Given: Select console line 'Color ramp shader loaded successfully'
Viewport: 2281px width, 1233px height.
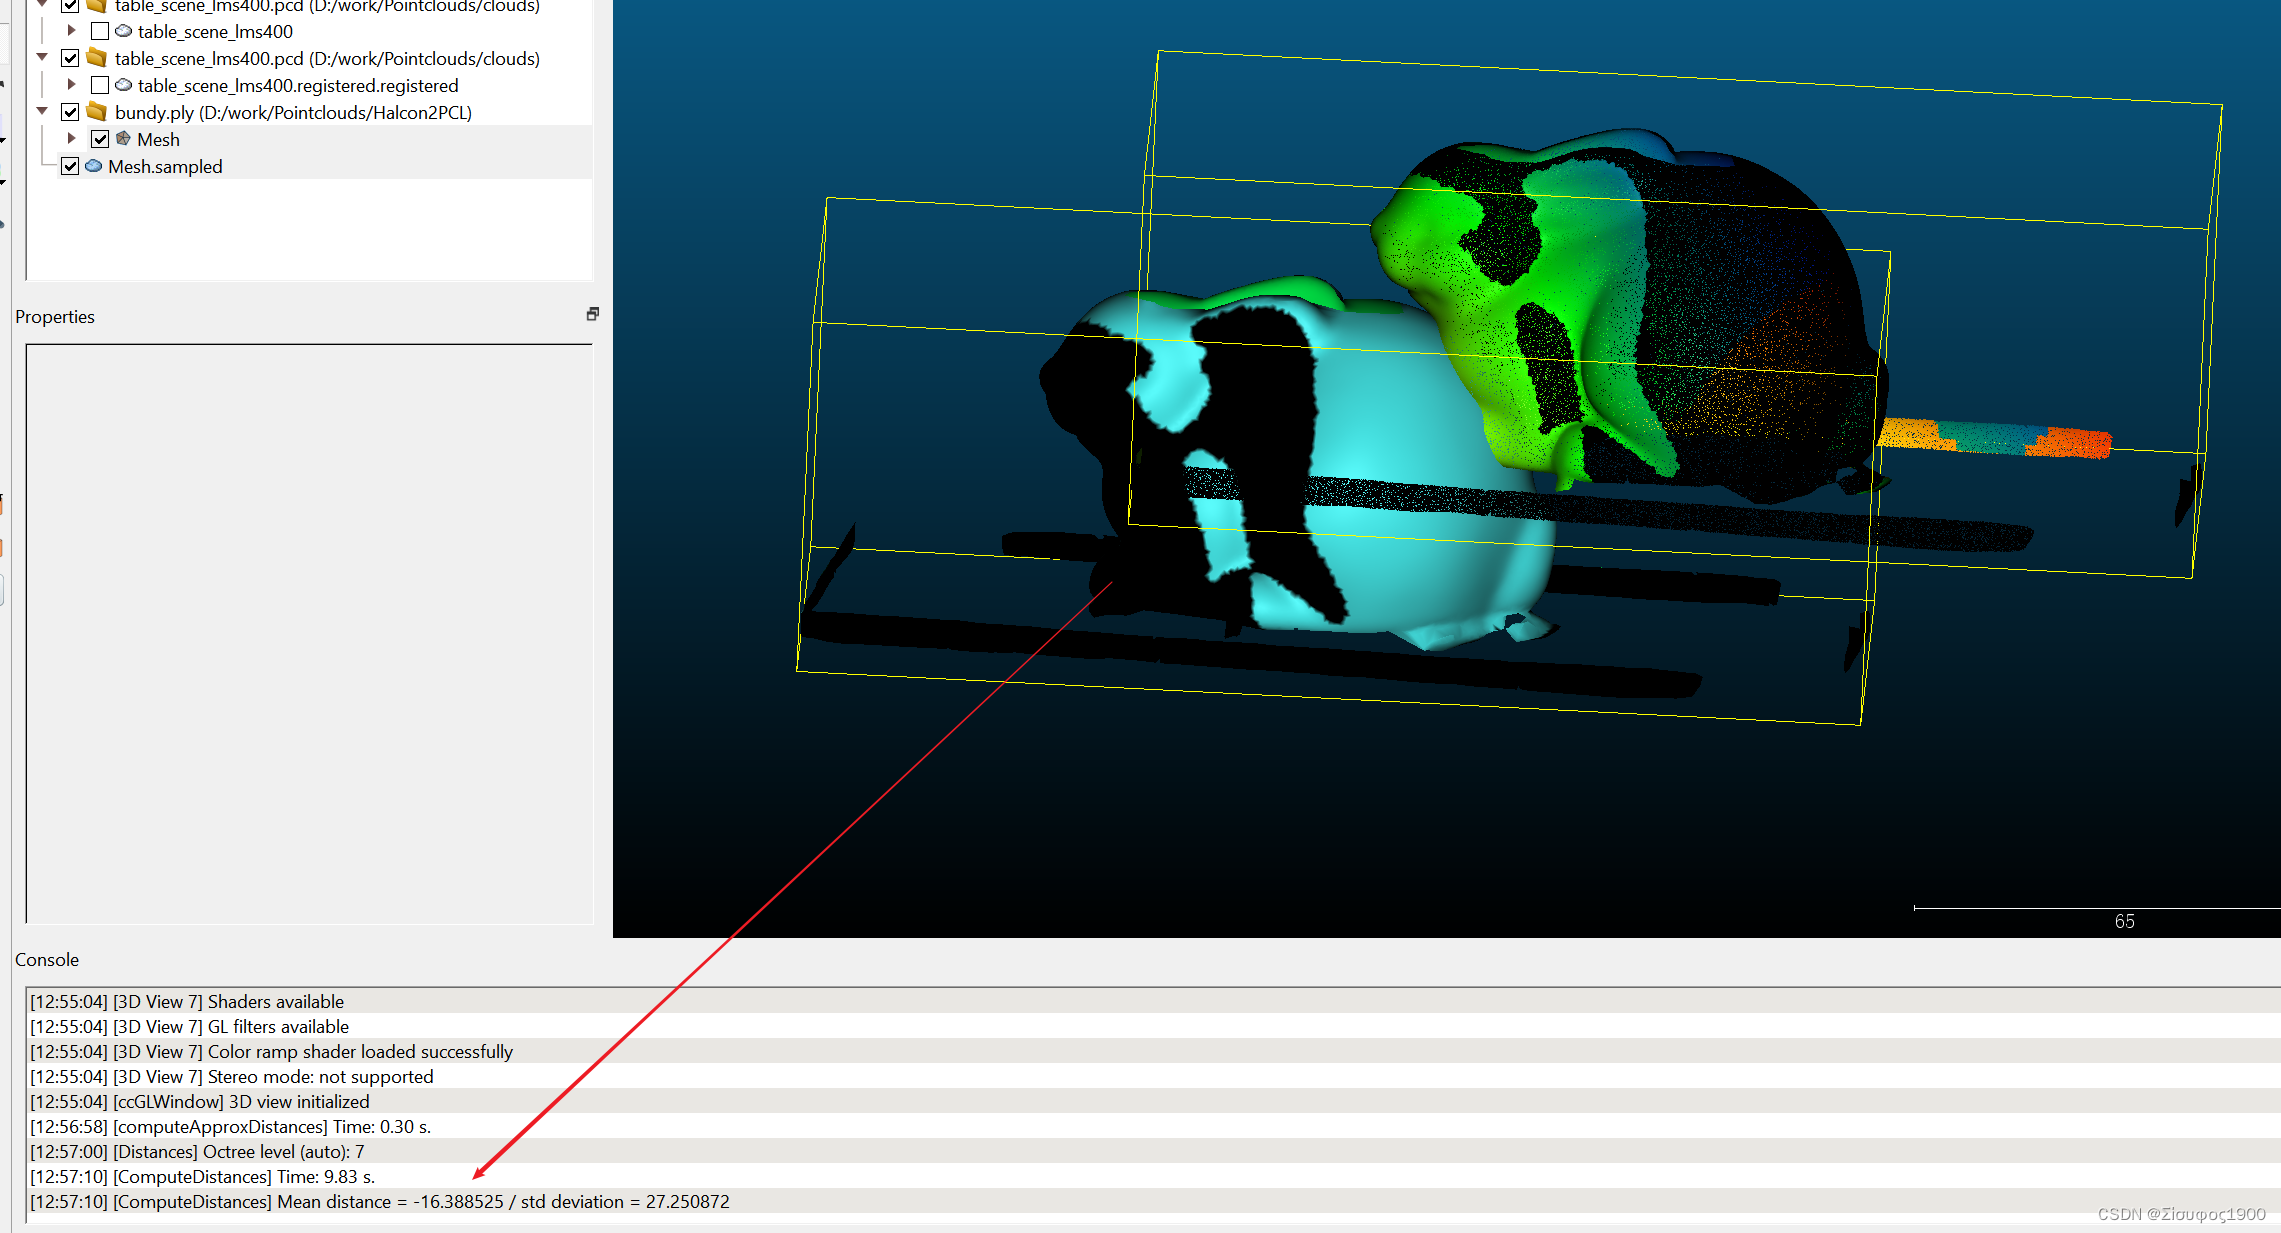Looking at the screenshot, I should (x=1155, y=1051).
